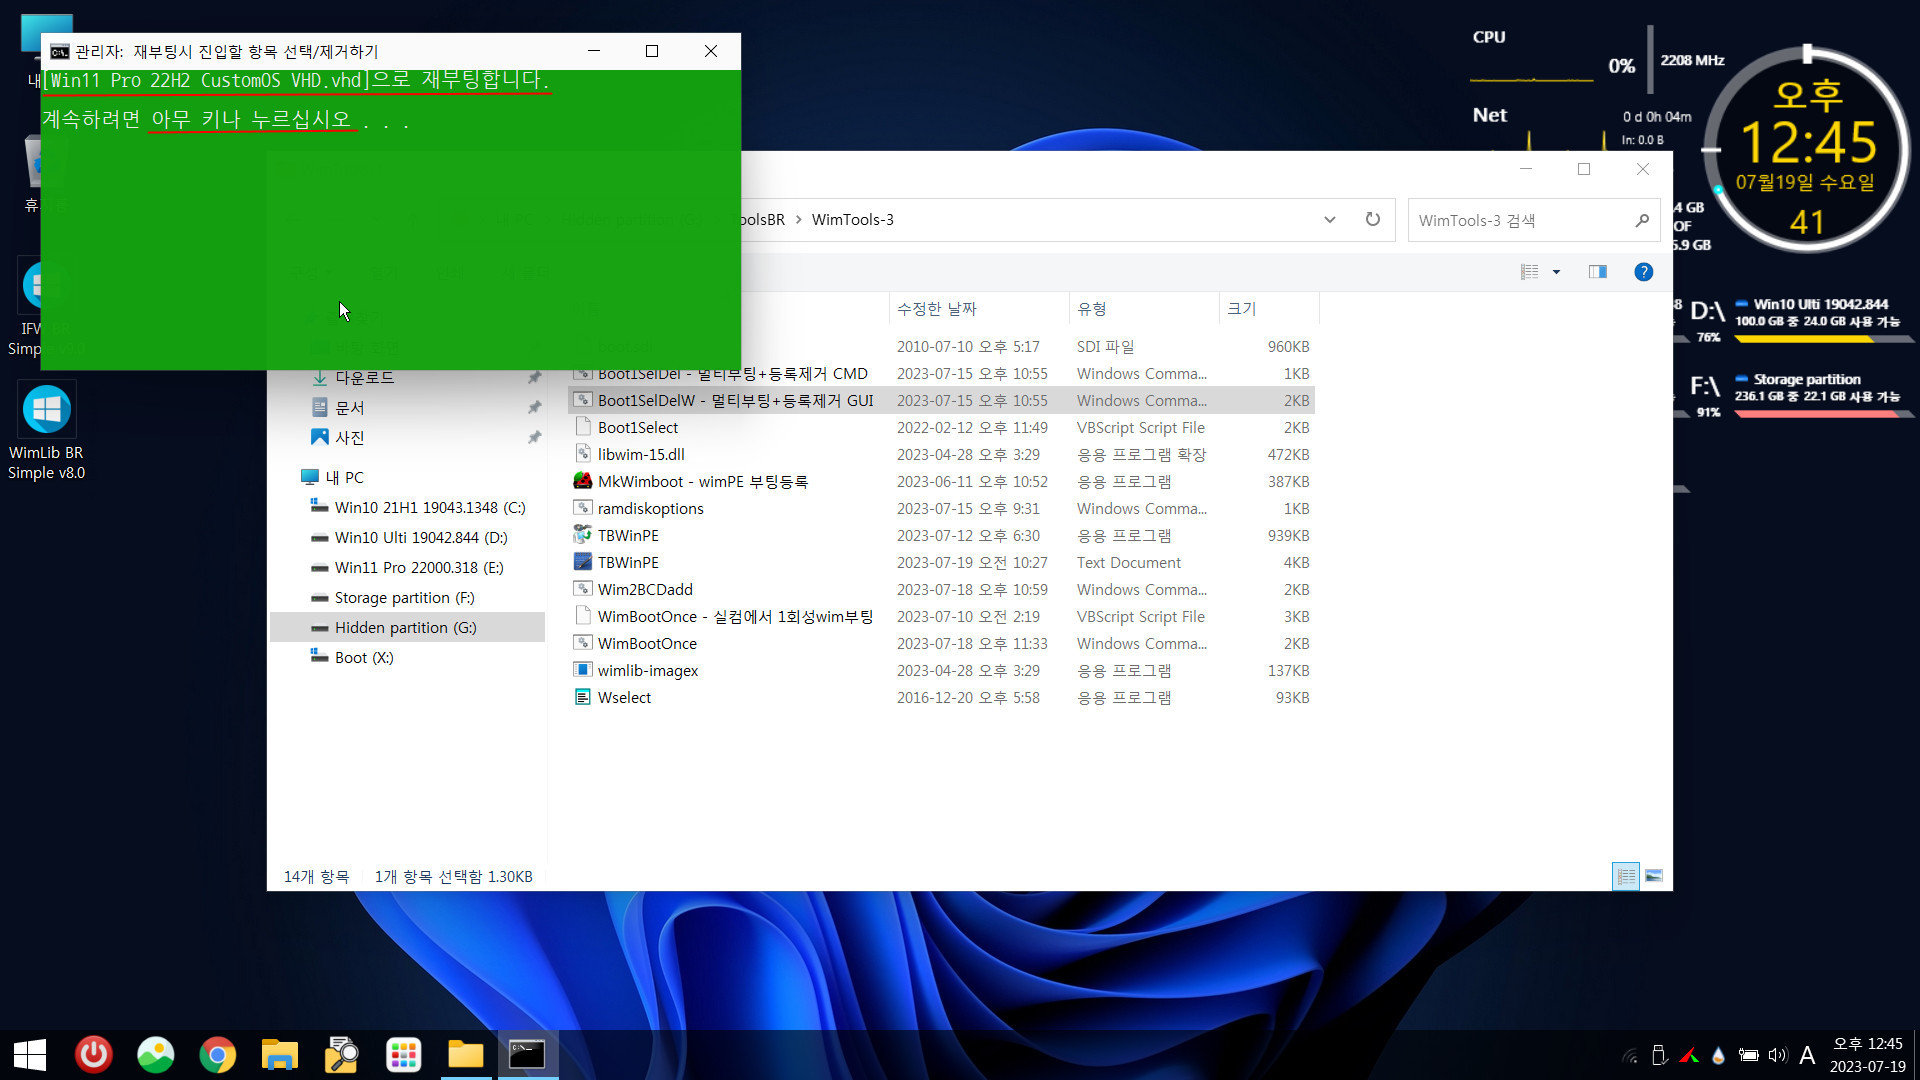
Task: Refresh the WimTools-3 folder view
Action: click(1373, 219)
